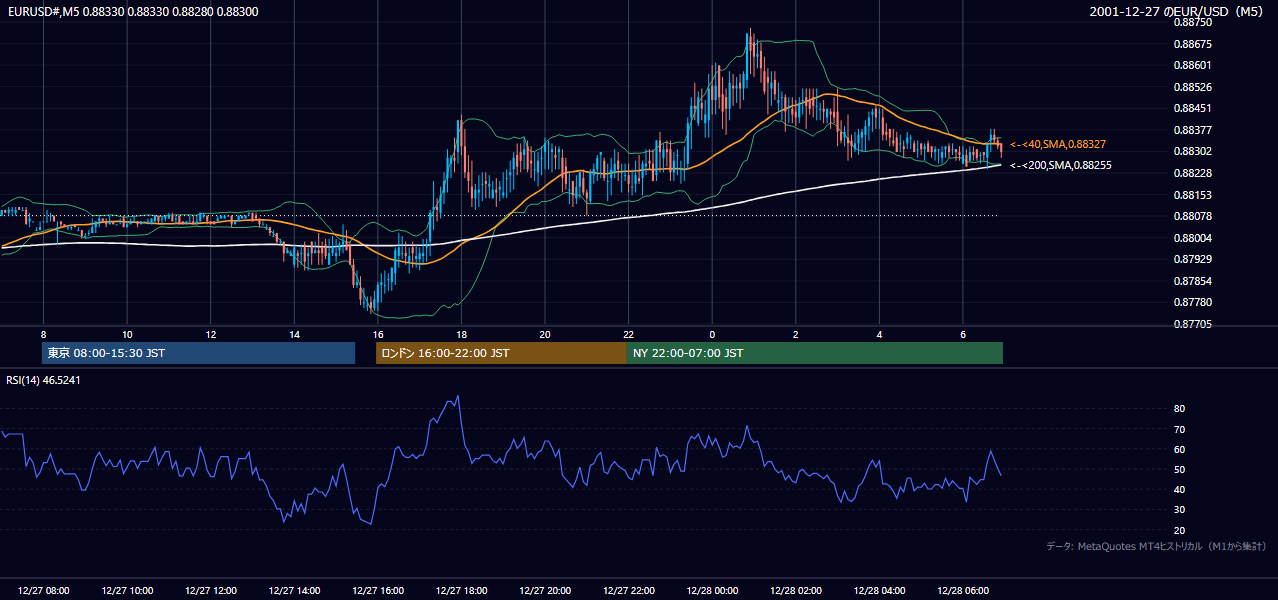The width and height of the screenshot is (1278, 600).
Task: Click price axis value 0.88451
Action: (x=1193, y=109)
